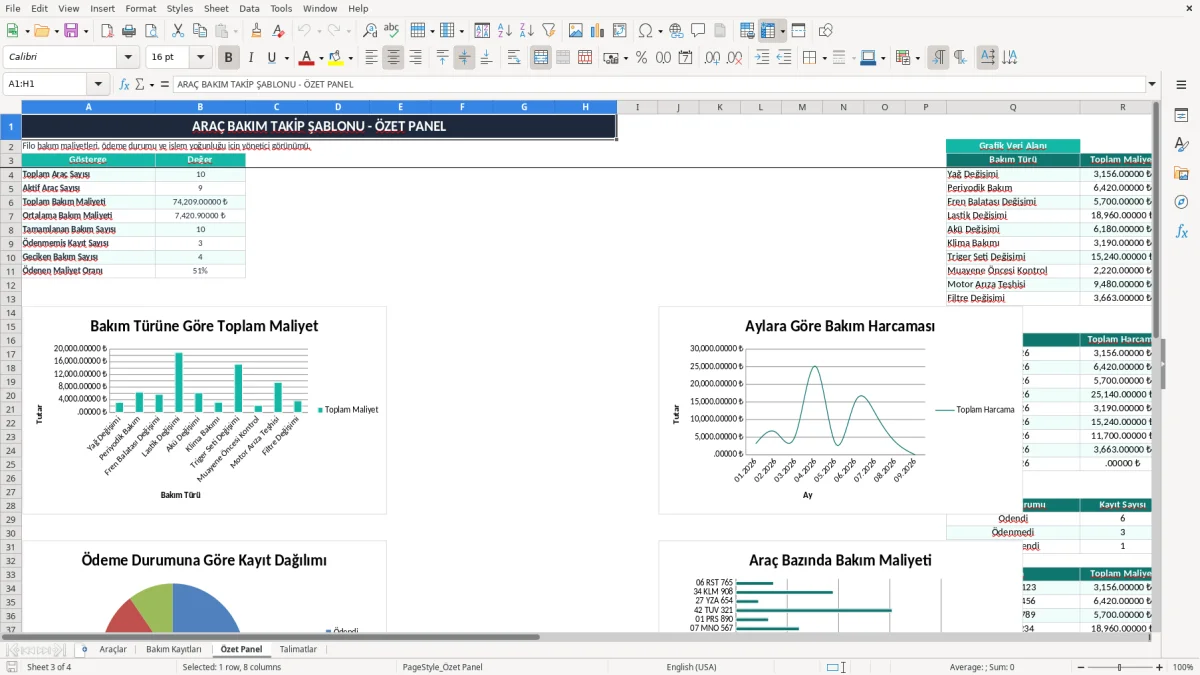Open sidebar Navigator compass icon
Viewport: 1200px width, 675px height.
[x=1181, y=202]
